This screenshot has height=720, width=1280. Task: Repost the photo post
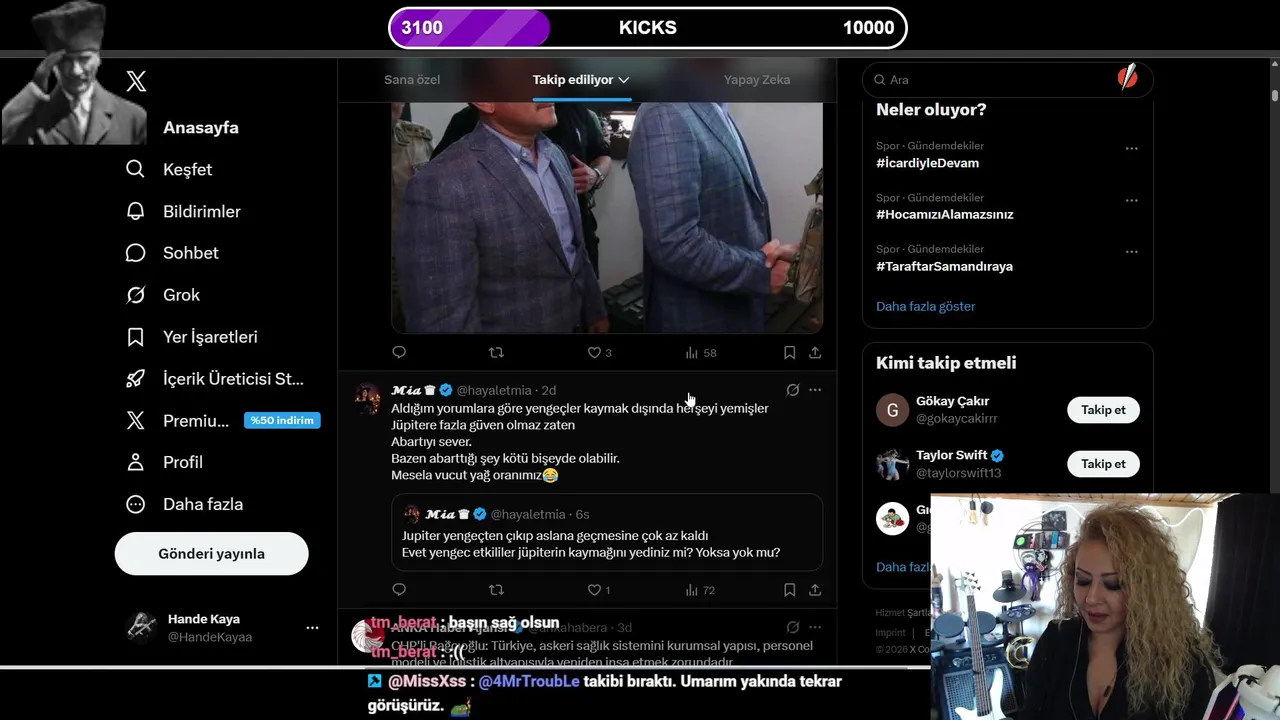496,352
